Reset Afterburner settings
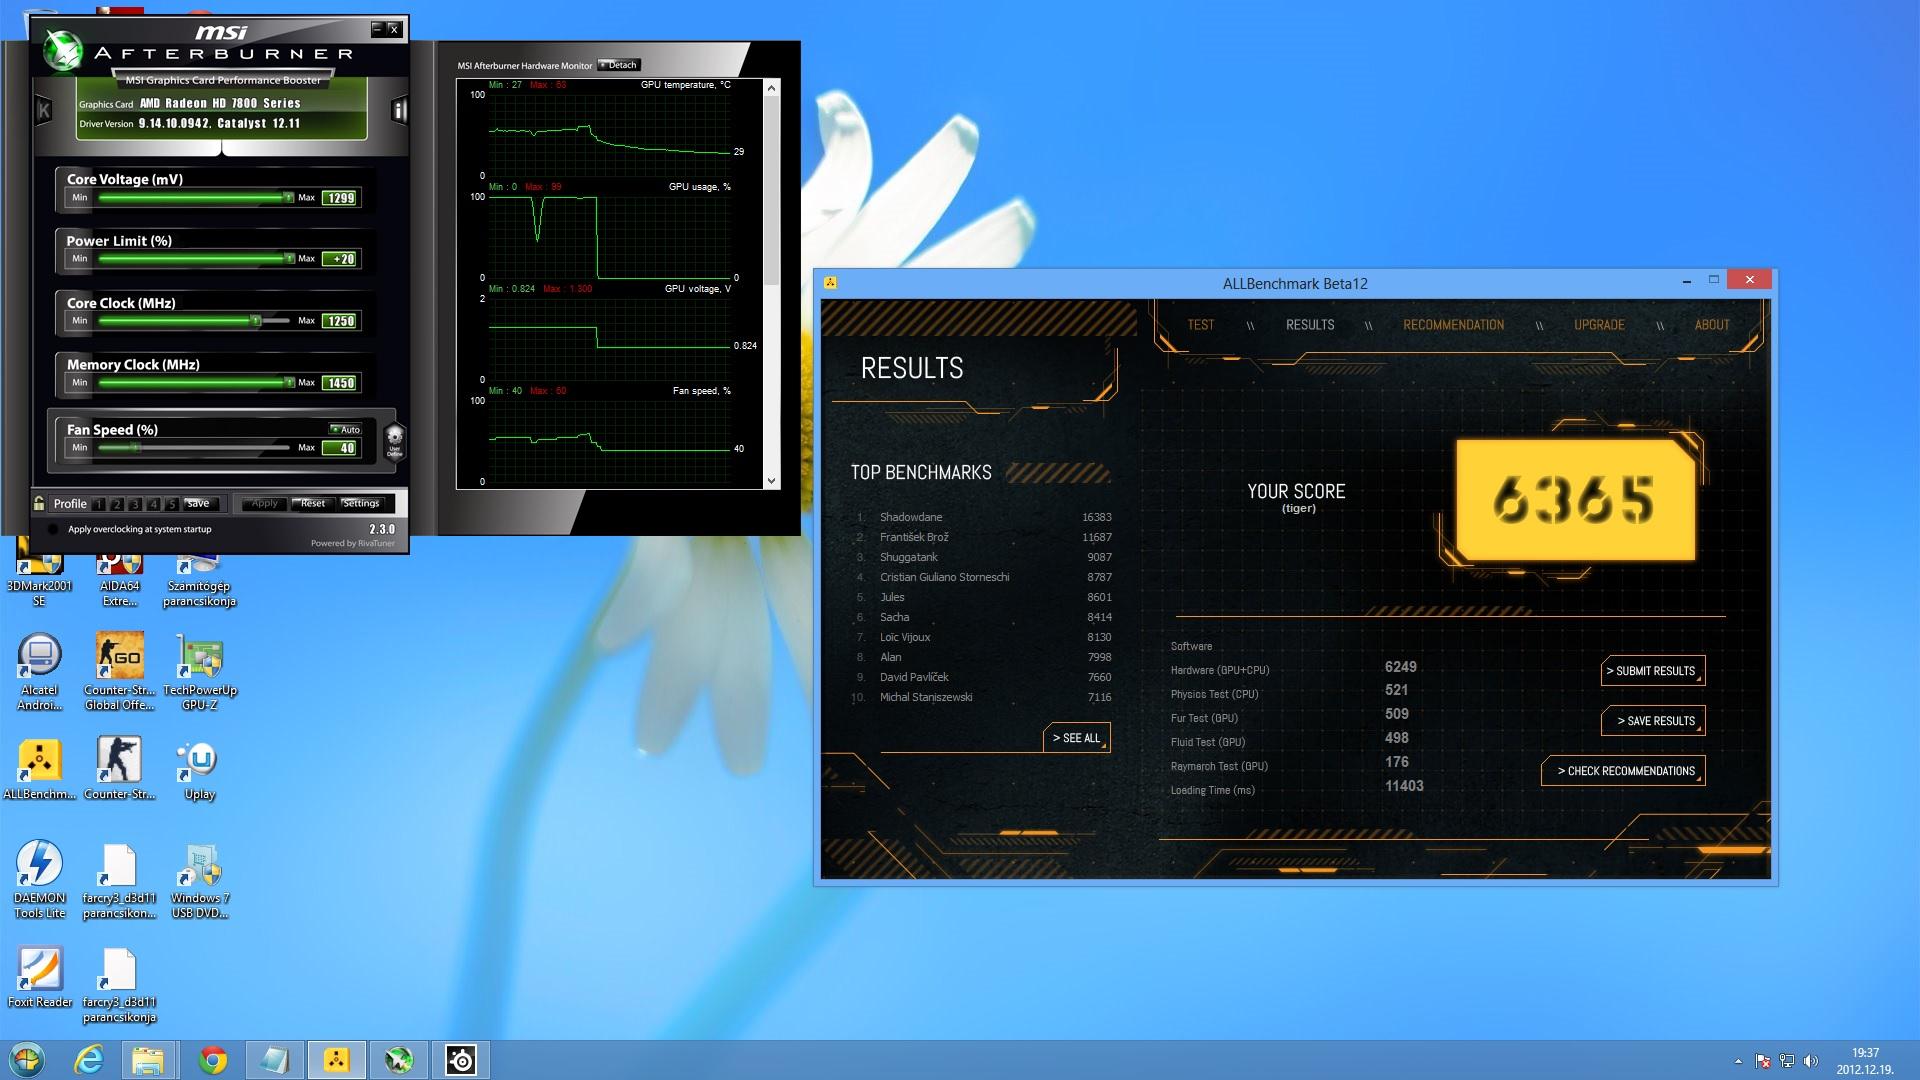 [x=313, y=503]
